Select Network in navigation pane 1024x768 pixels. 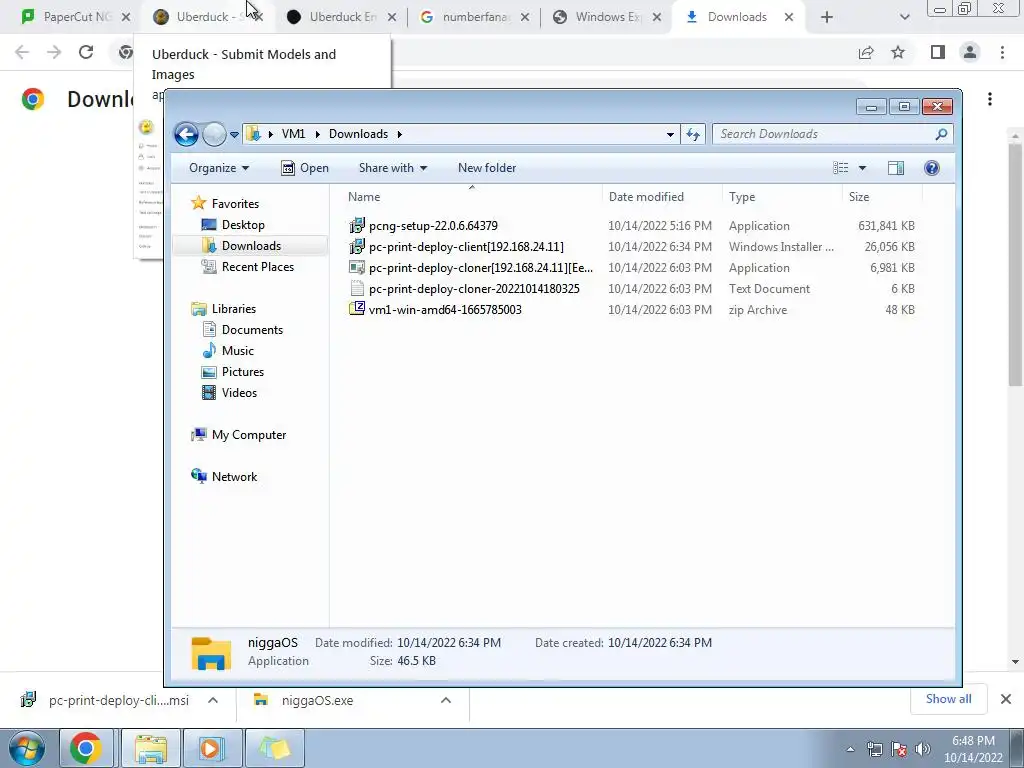(x=224, y=477)
